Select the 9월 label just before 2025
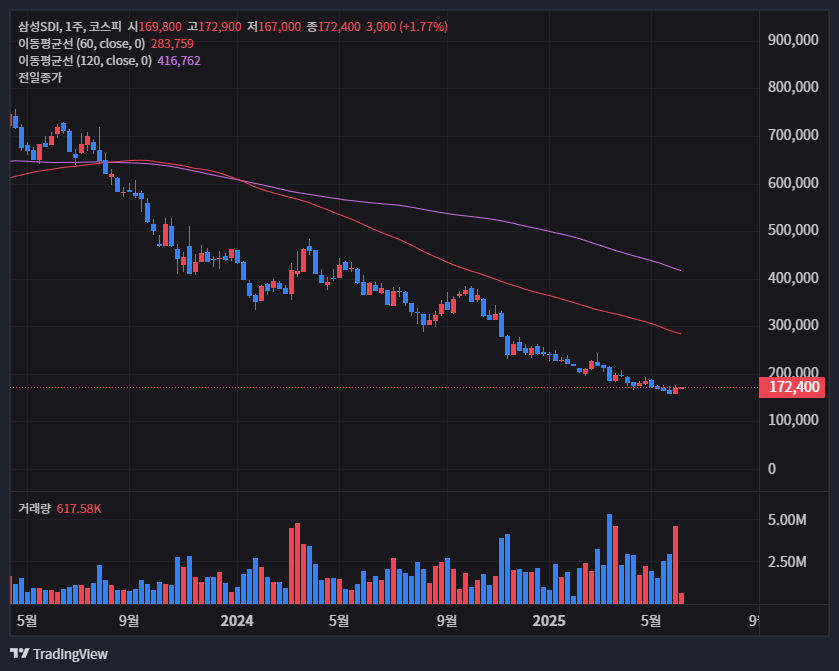 (447, 621)
